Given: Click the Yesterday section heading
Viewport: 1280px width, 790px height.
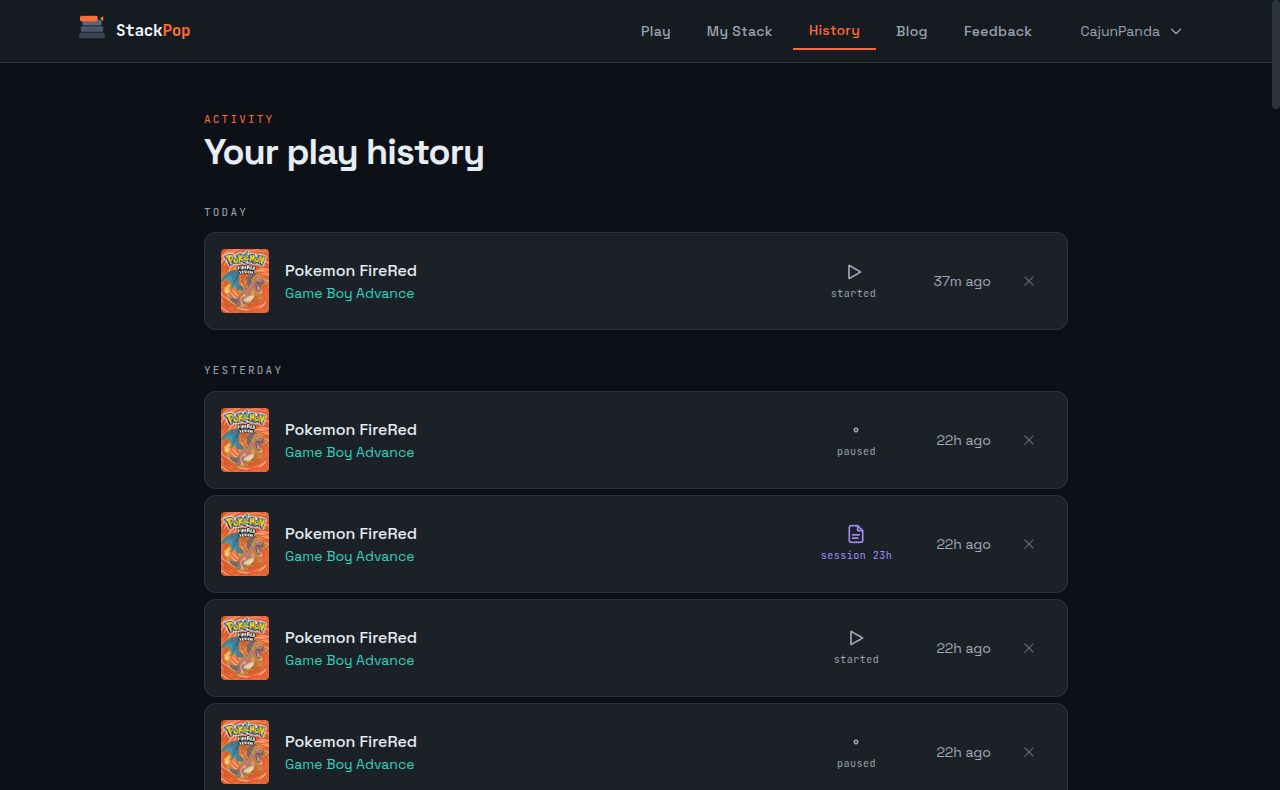Looking at the screenshot, I should (x=243, y=370).
